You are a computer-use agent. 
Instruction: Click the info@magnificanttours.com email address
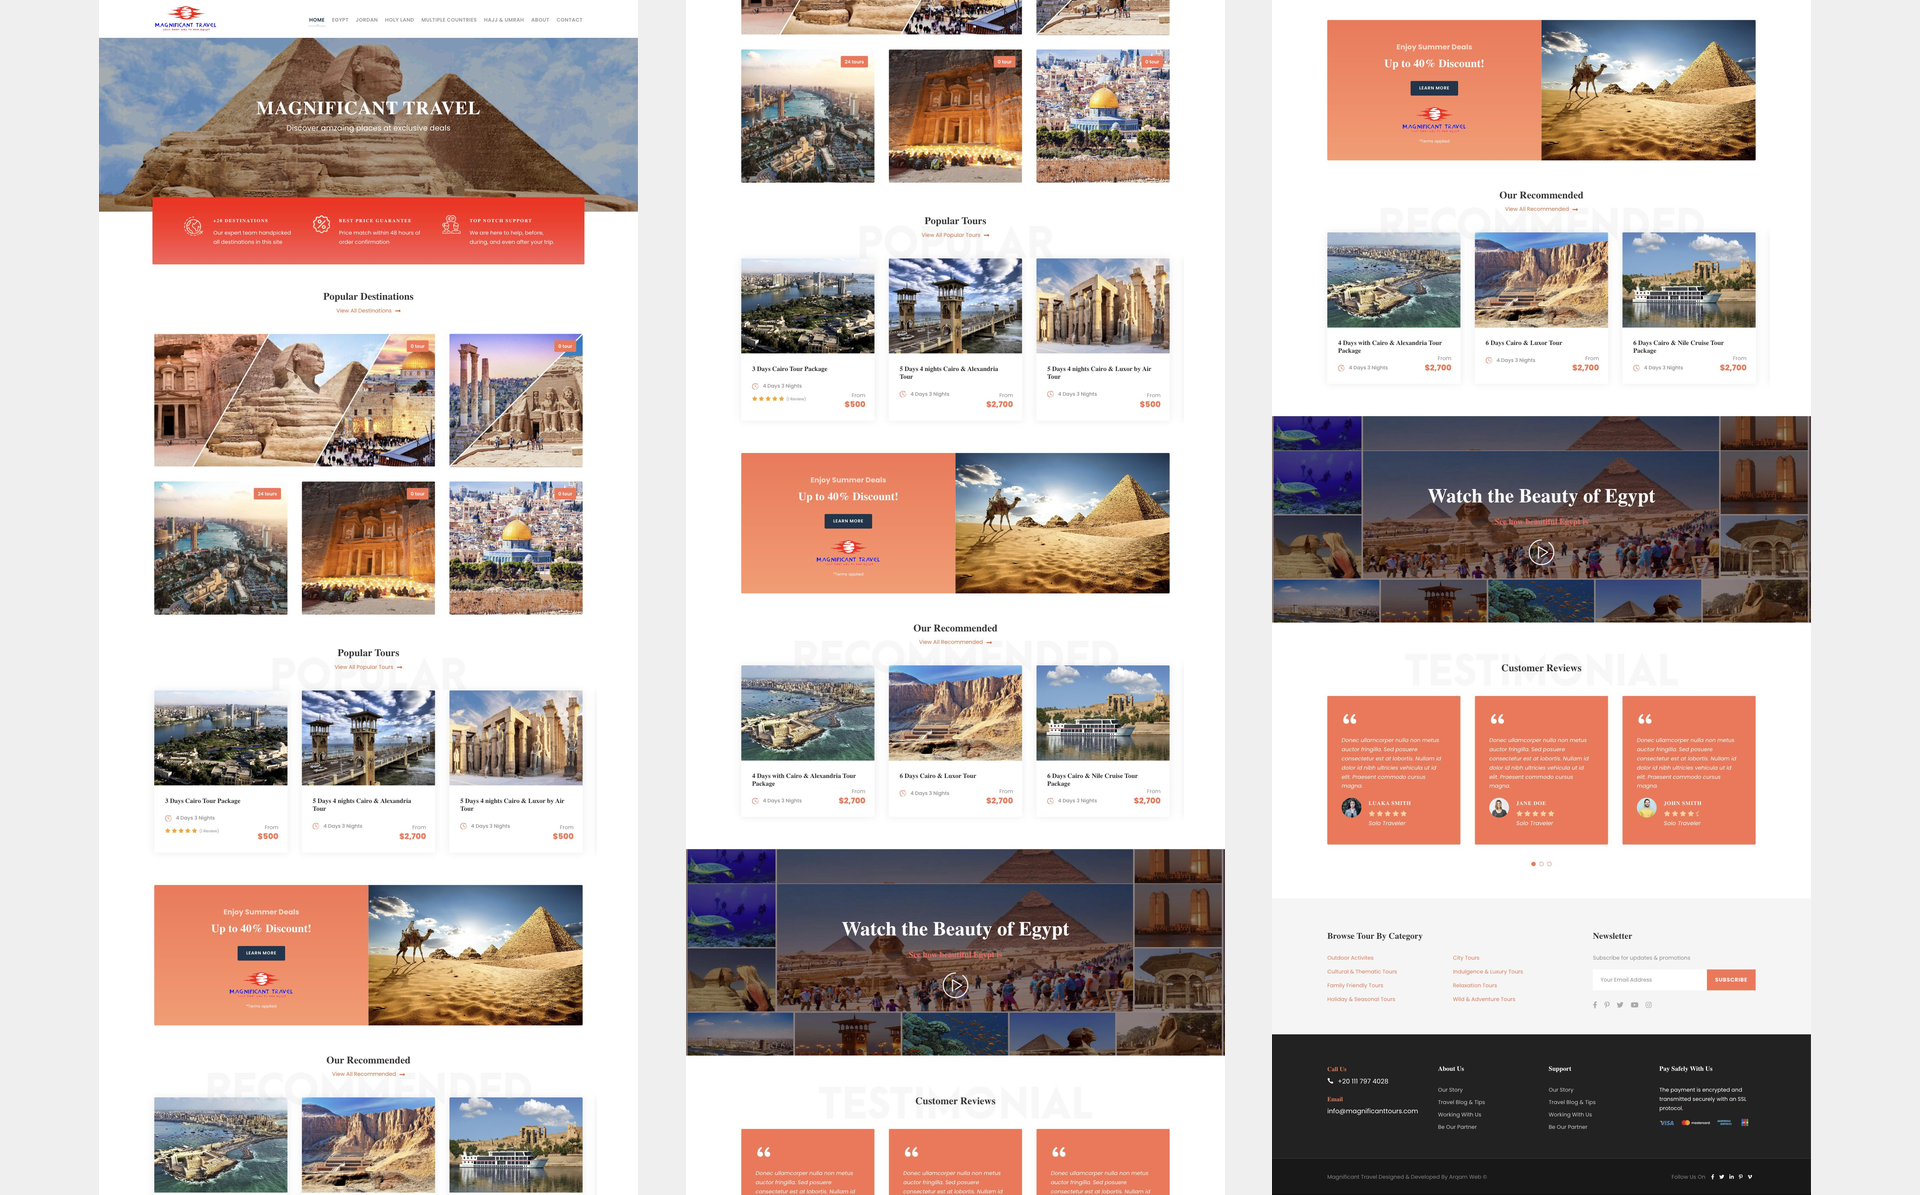pos(1372,1111)
